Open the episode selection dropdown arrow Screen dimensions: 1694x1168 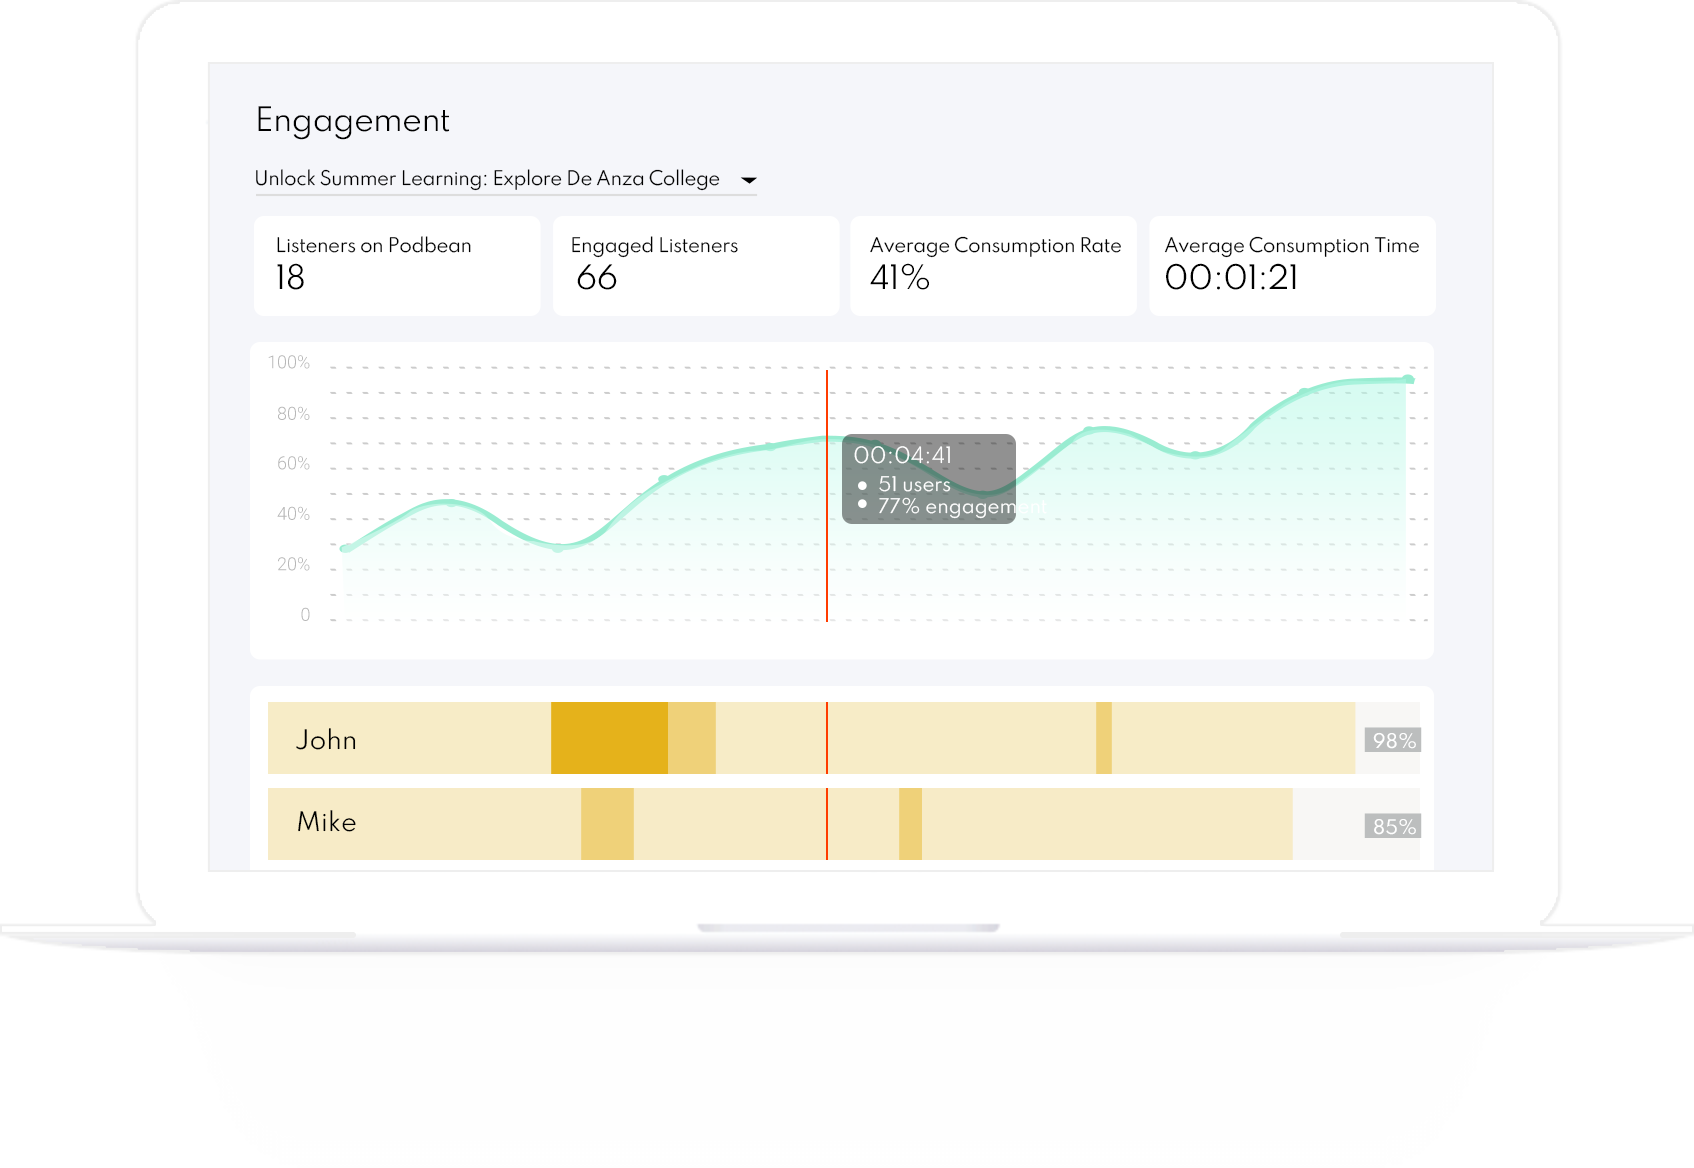coord(749,180)
